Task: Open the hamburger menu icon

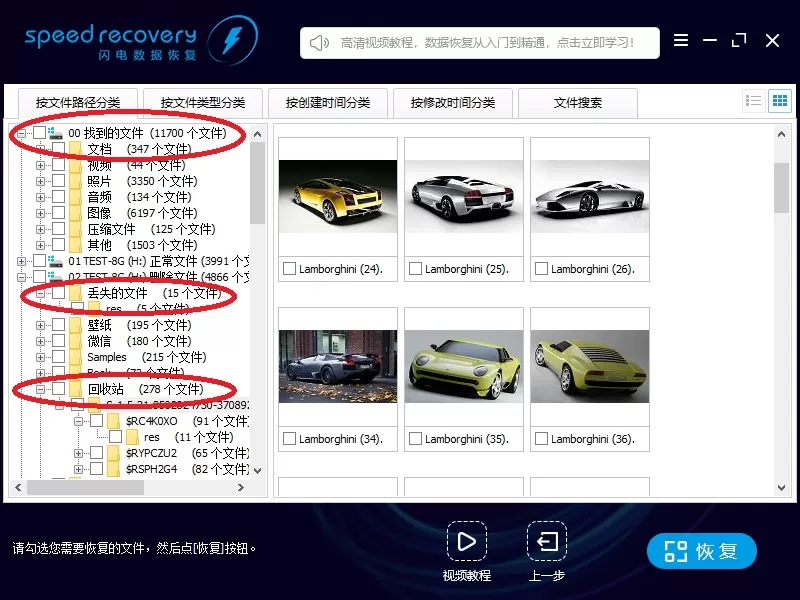Action: (681, 40)
